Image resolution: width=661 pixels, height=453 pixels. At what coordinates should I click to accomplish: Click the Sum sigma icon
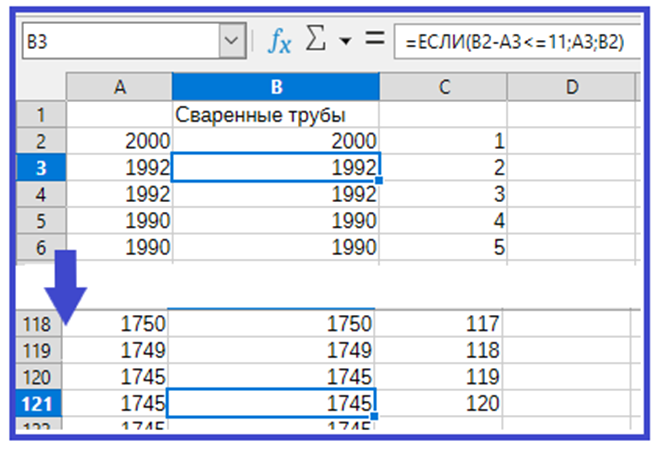point(313,42)
